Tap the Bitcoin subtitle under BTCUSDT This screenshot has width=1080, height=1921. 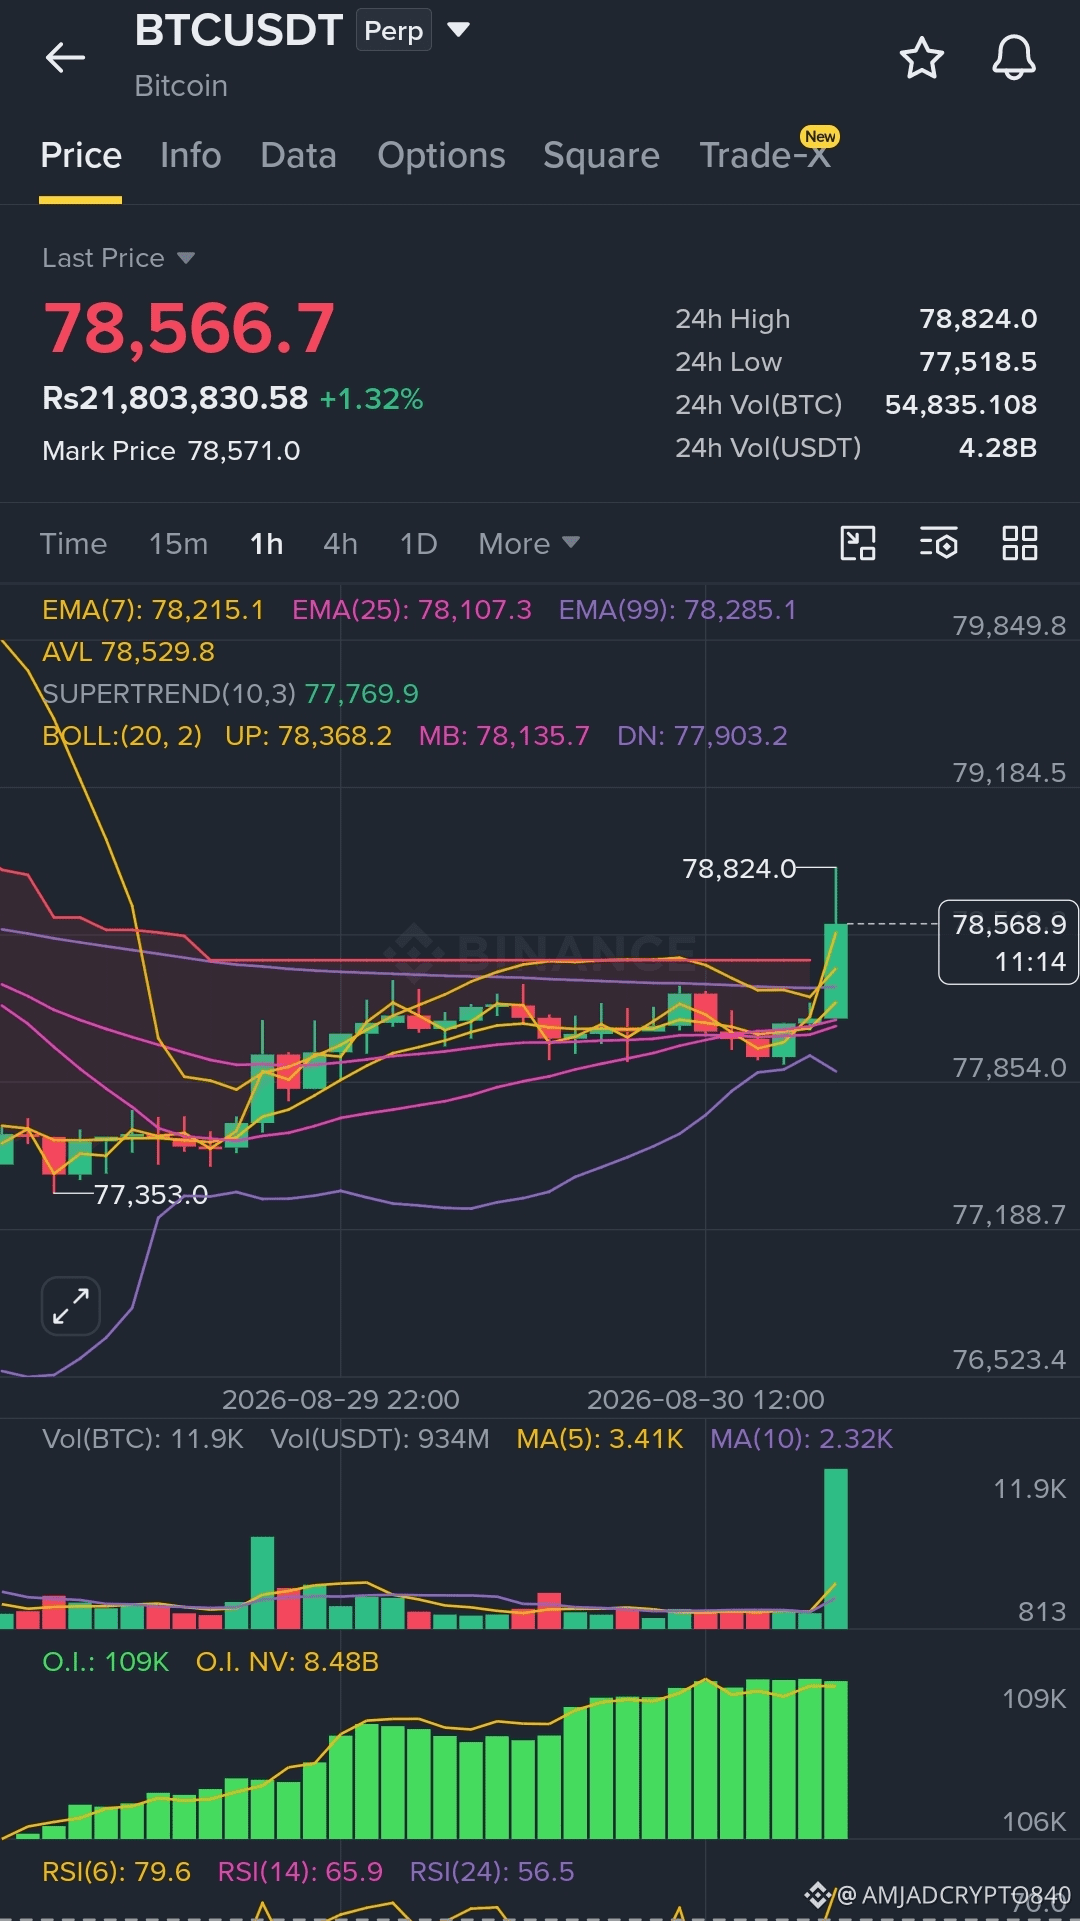[x=181, y=86]
